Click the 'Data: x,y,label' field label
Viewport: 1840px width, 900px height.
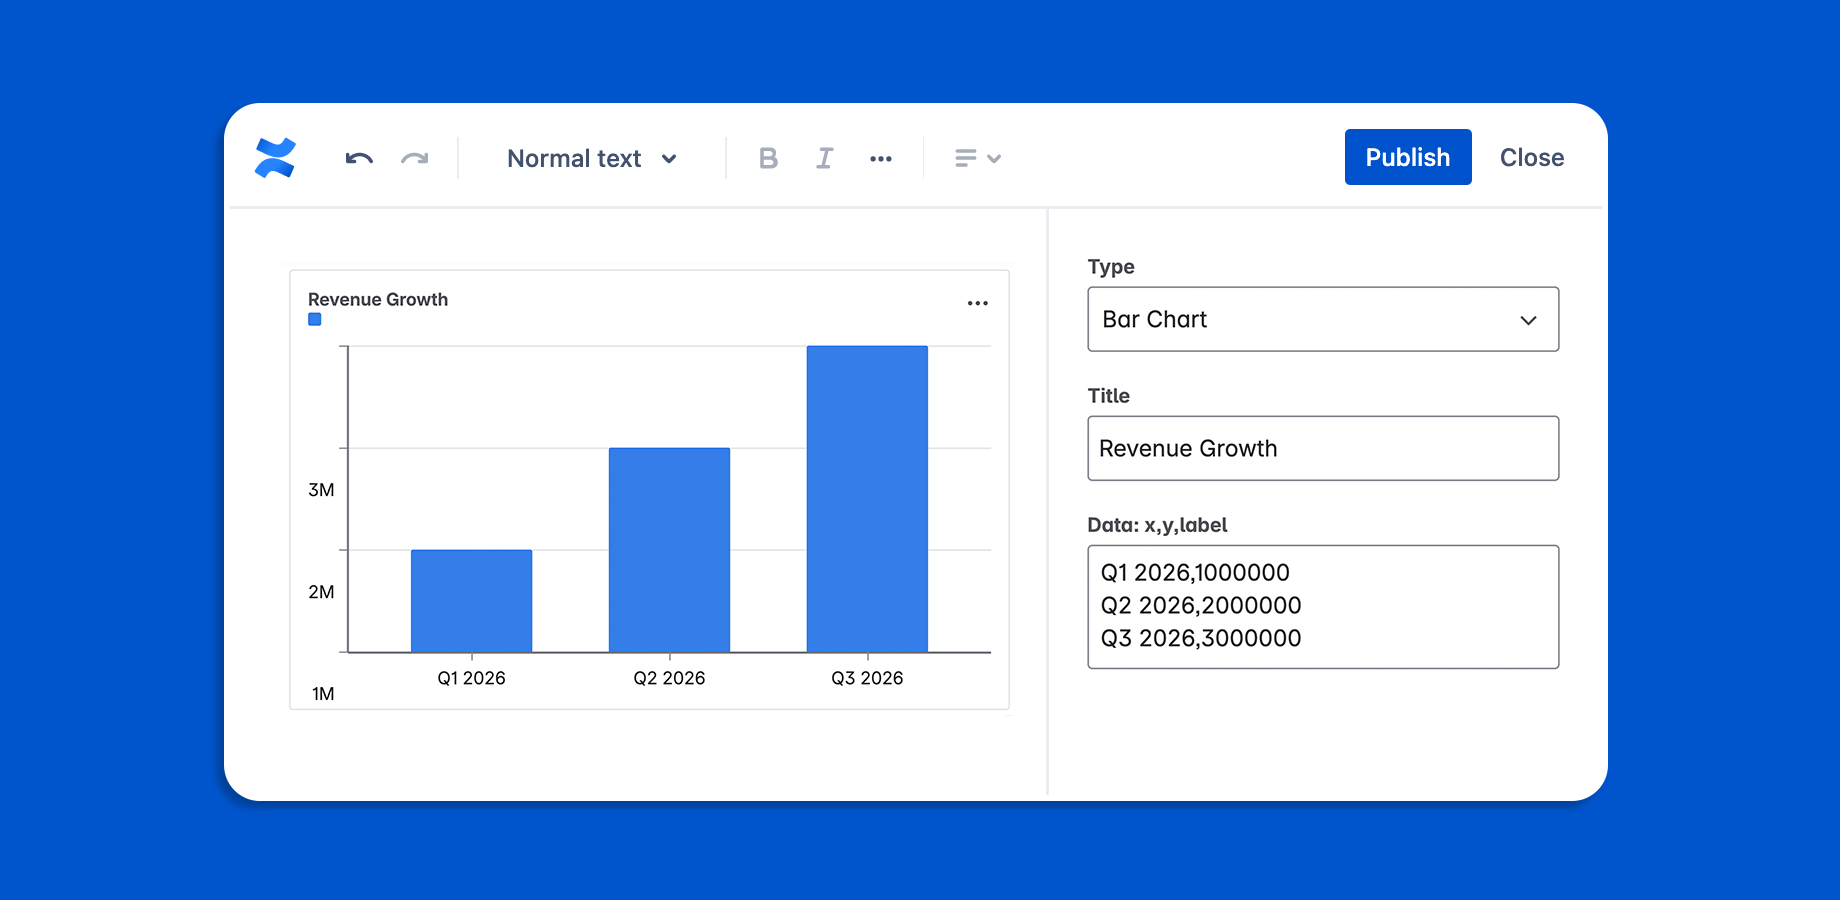pyautogui.click(x=1157, y=525)
